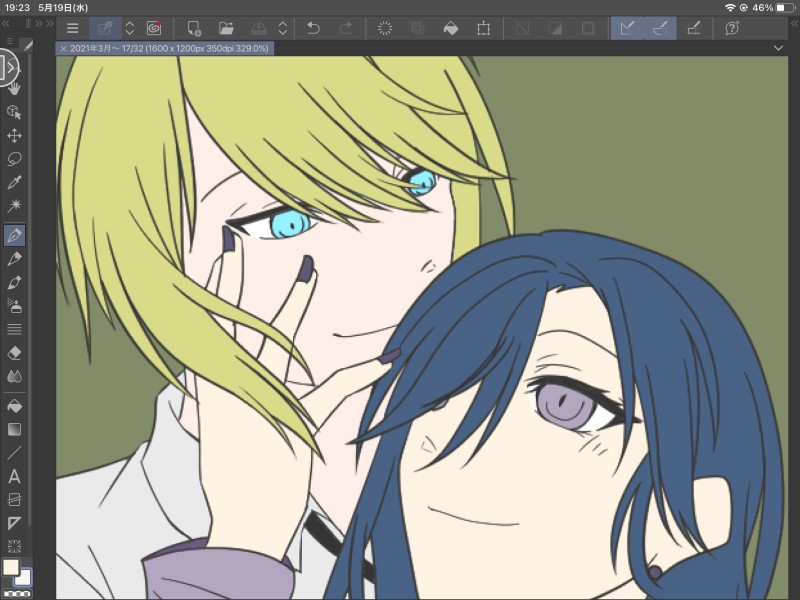Choose the sub drawing color swatch
Screen dimensions: 800x600
coord(23,578)
